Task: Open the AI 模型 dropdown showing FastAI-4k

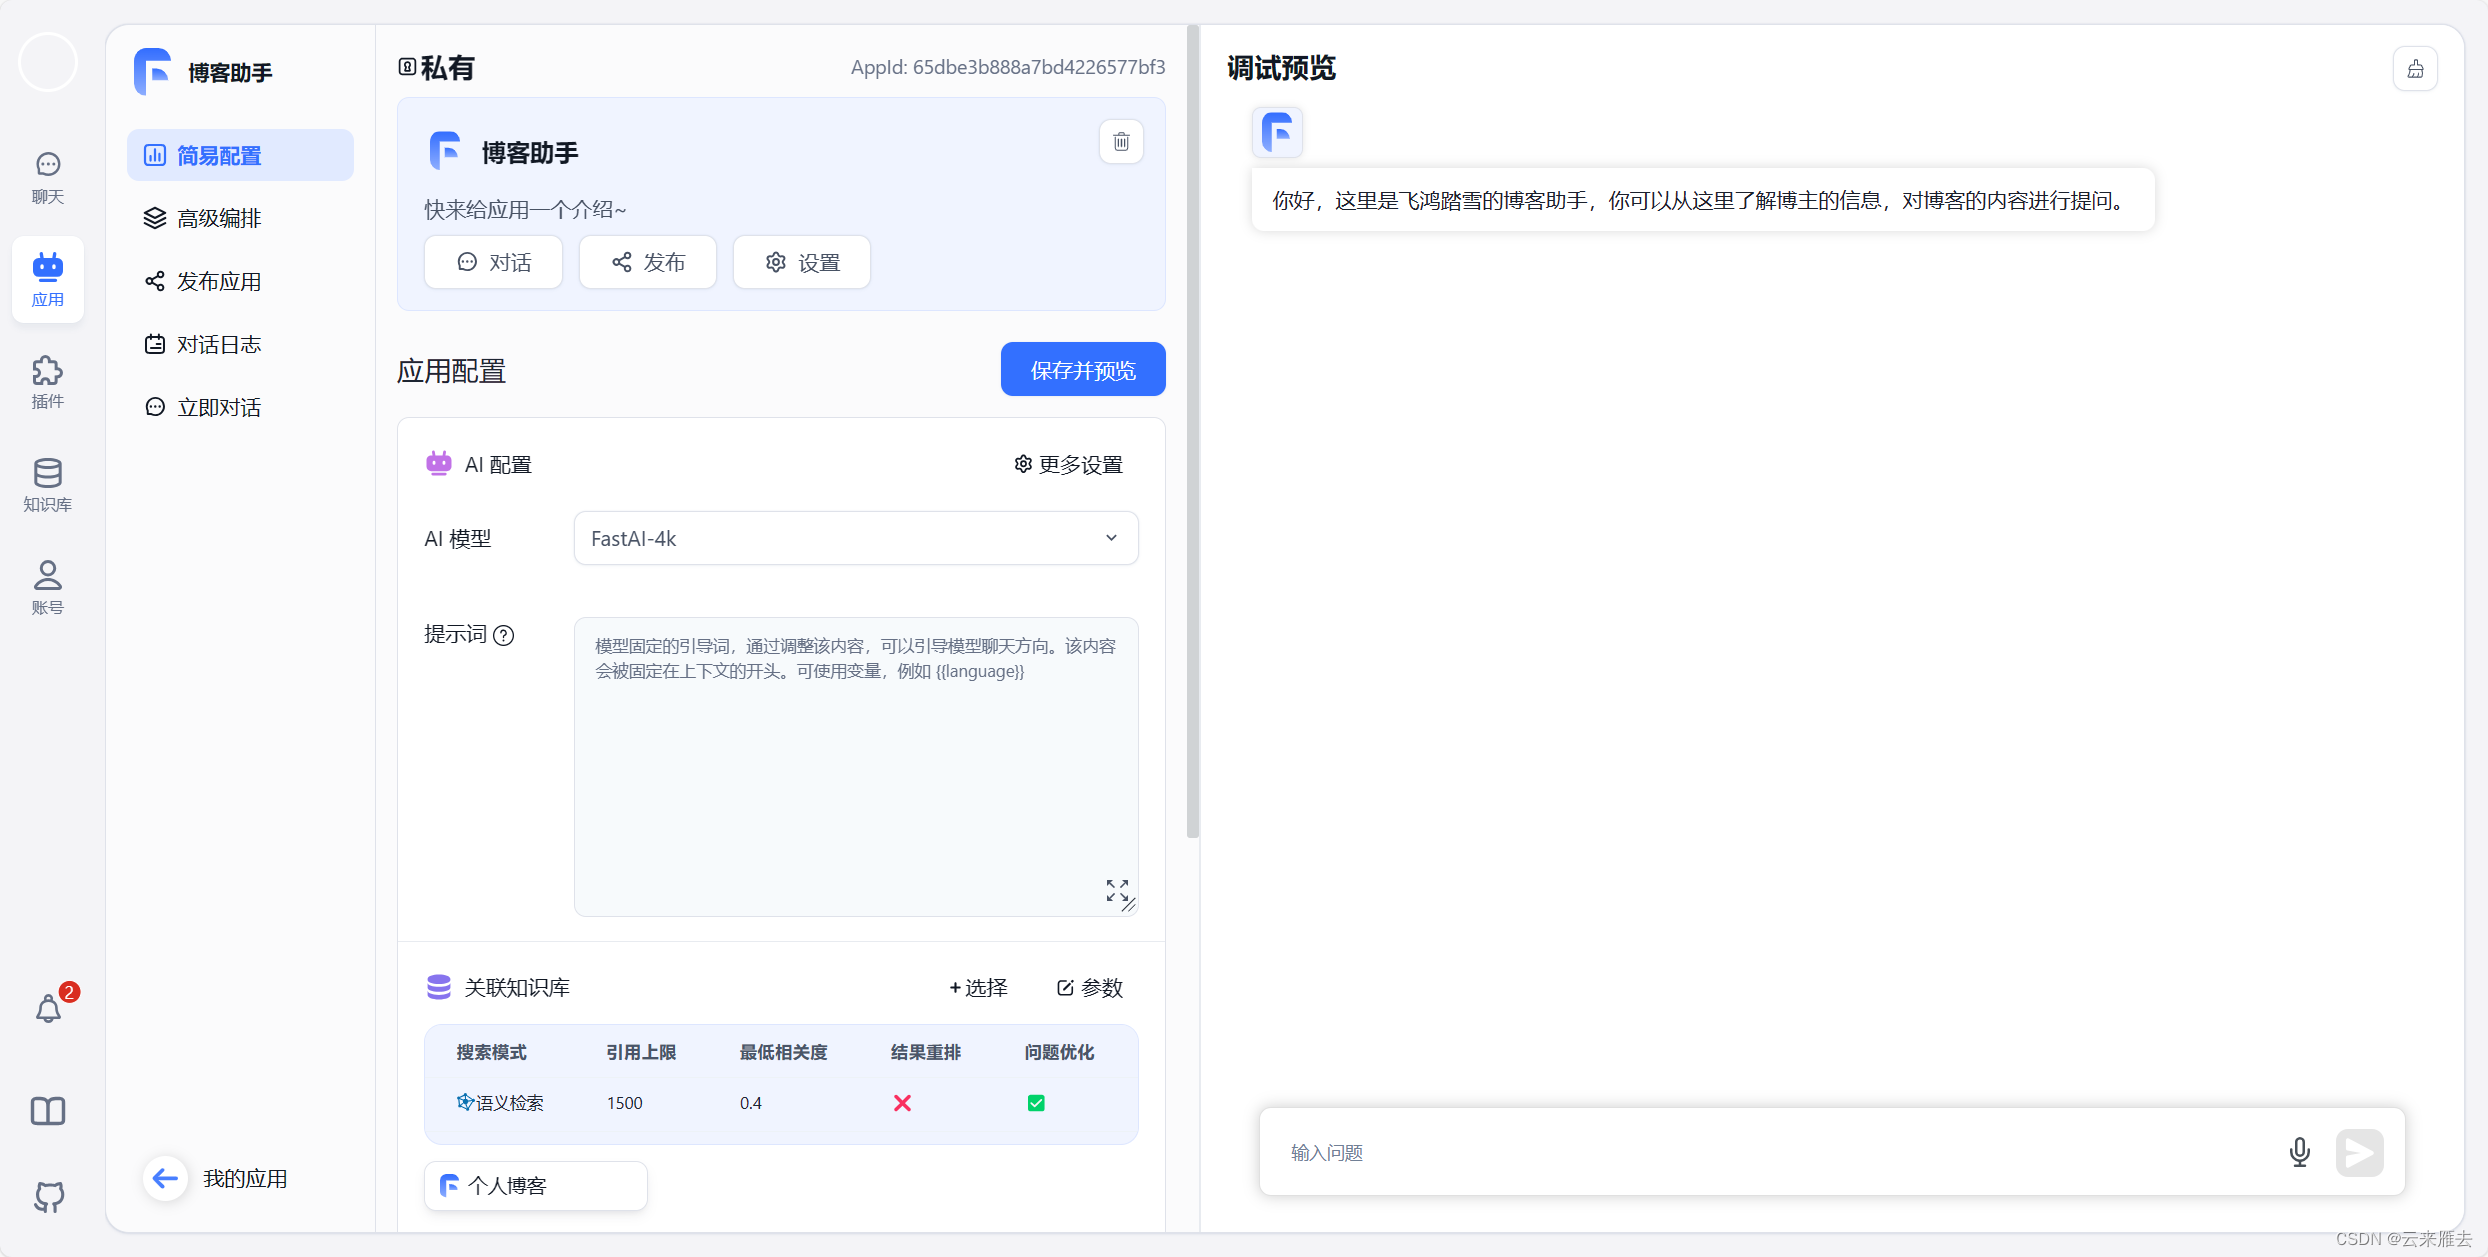Action: (x=855, y=538)
